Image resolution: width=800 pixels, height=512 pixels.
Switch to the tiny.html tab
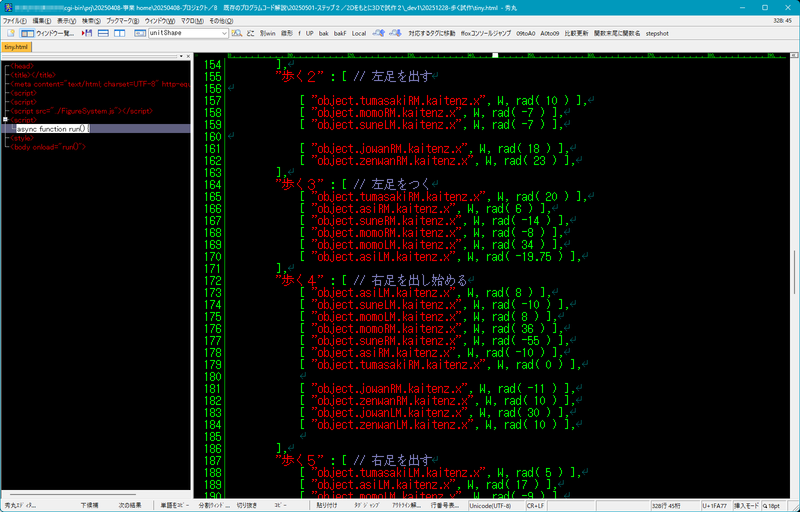pos(16,46)
